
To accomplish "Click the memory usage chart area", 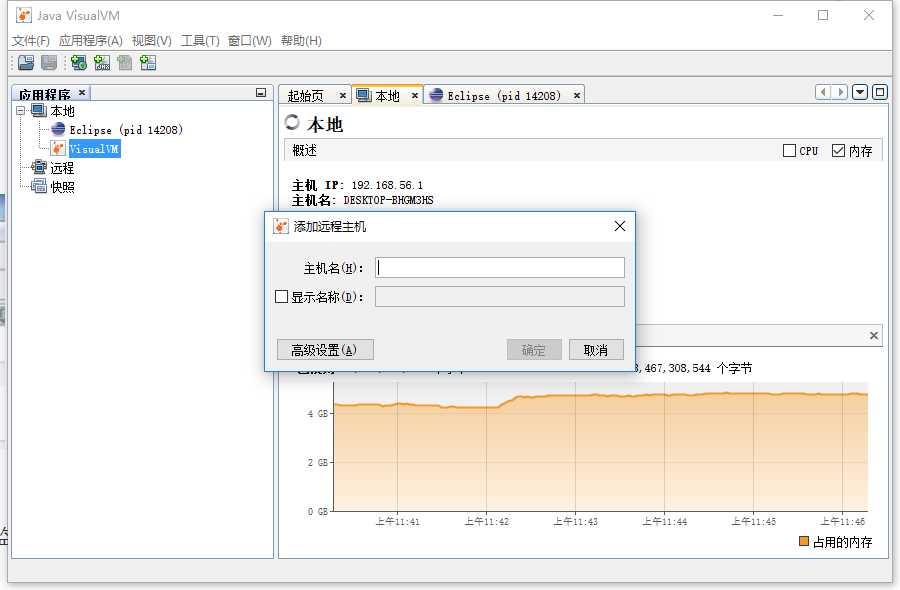I will [600, 447].
